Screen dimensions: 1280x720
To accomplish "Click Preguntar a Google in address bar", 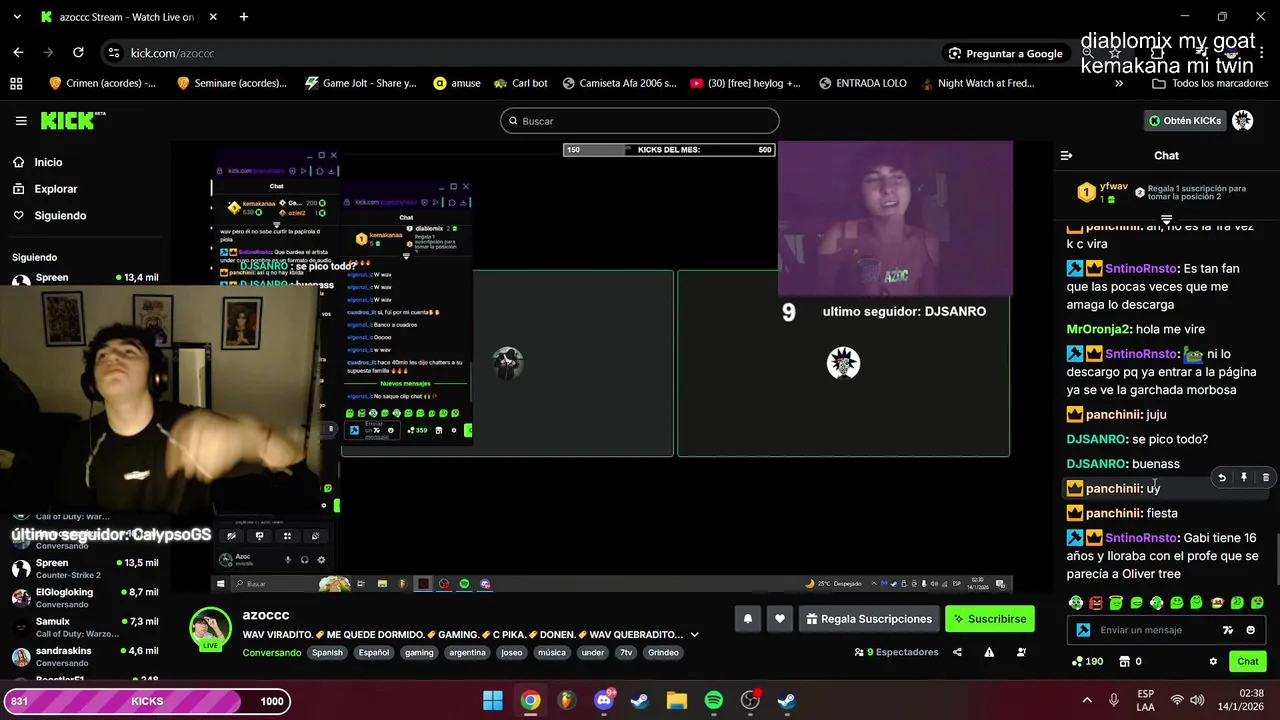I will pyautogui.click(x=1005, y=53).
